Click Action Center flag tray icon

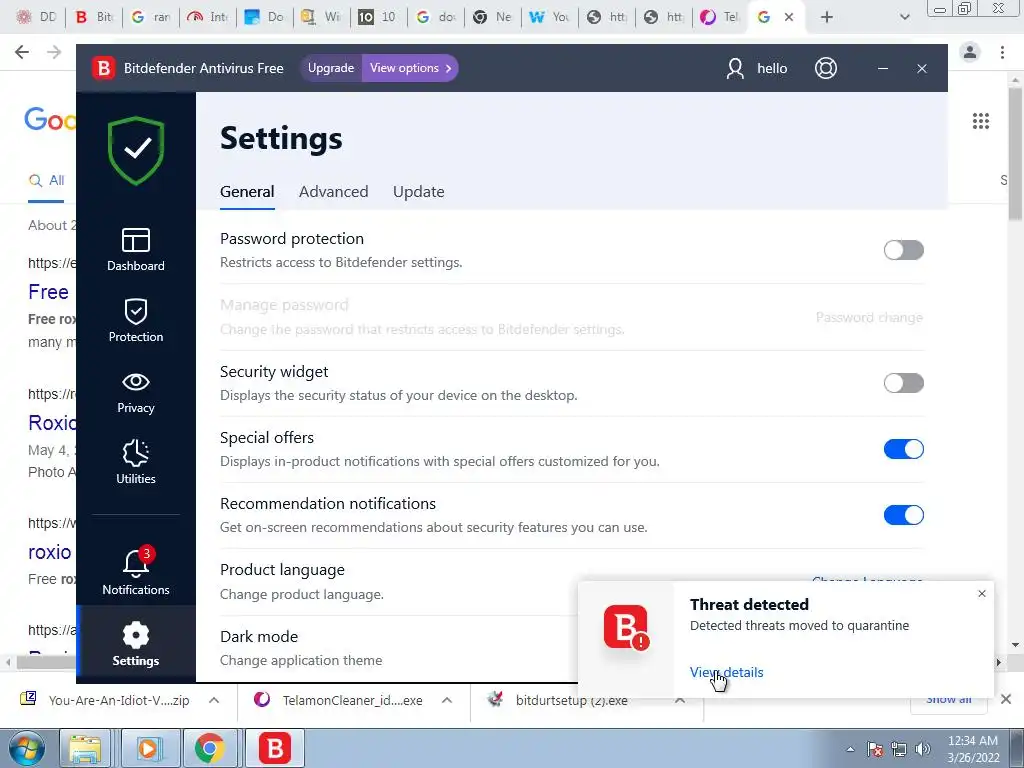coord(875,749)
